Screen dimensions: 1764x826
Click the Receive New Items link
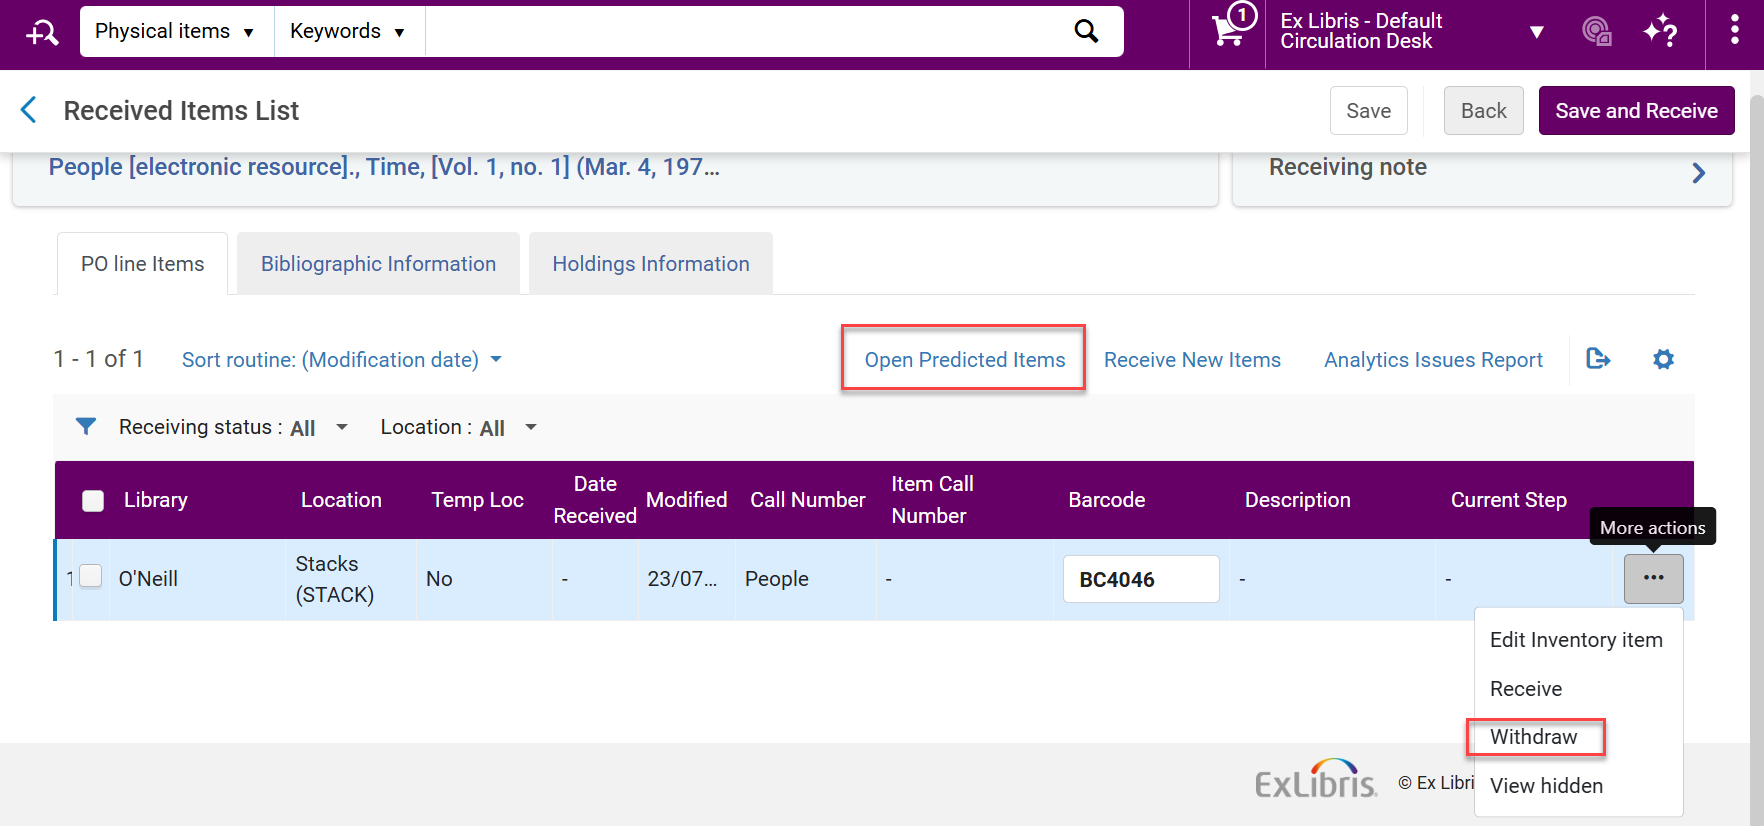click(1192, 359)
